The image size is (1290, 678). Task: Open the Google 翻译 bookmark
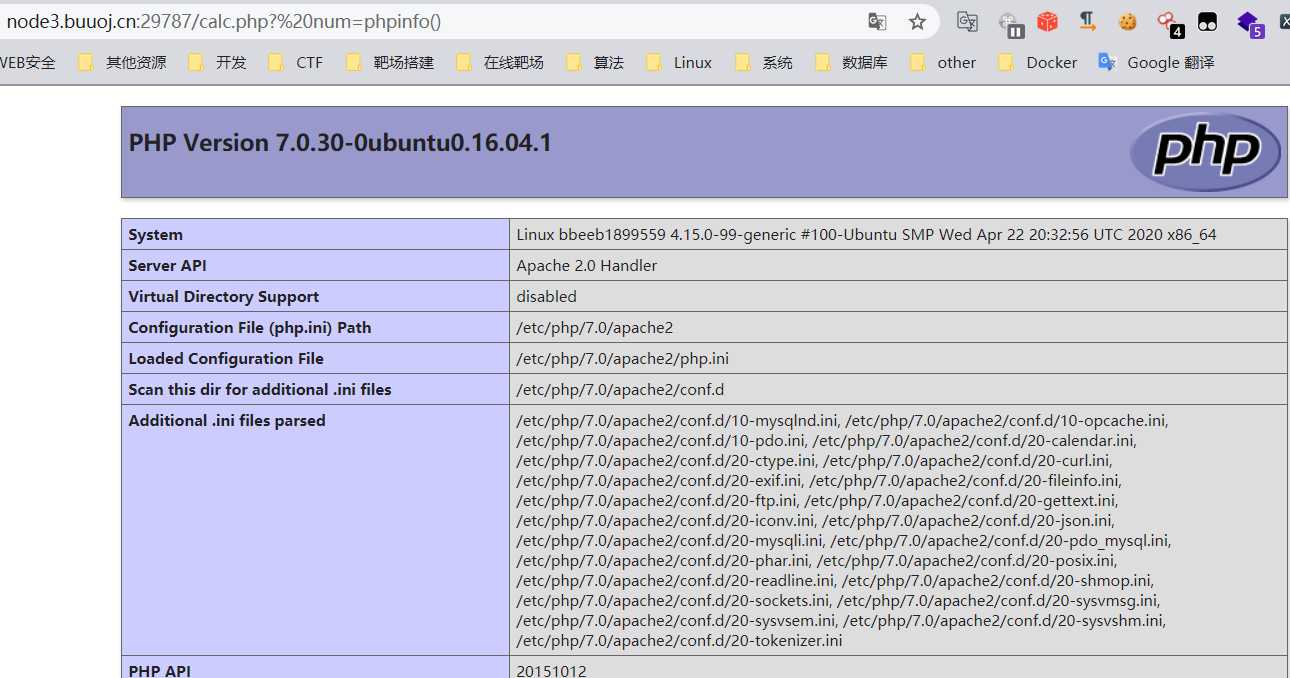(x=1157, y=62)
